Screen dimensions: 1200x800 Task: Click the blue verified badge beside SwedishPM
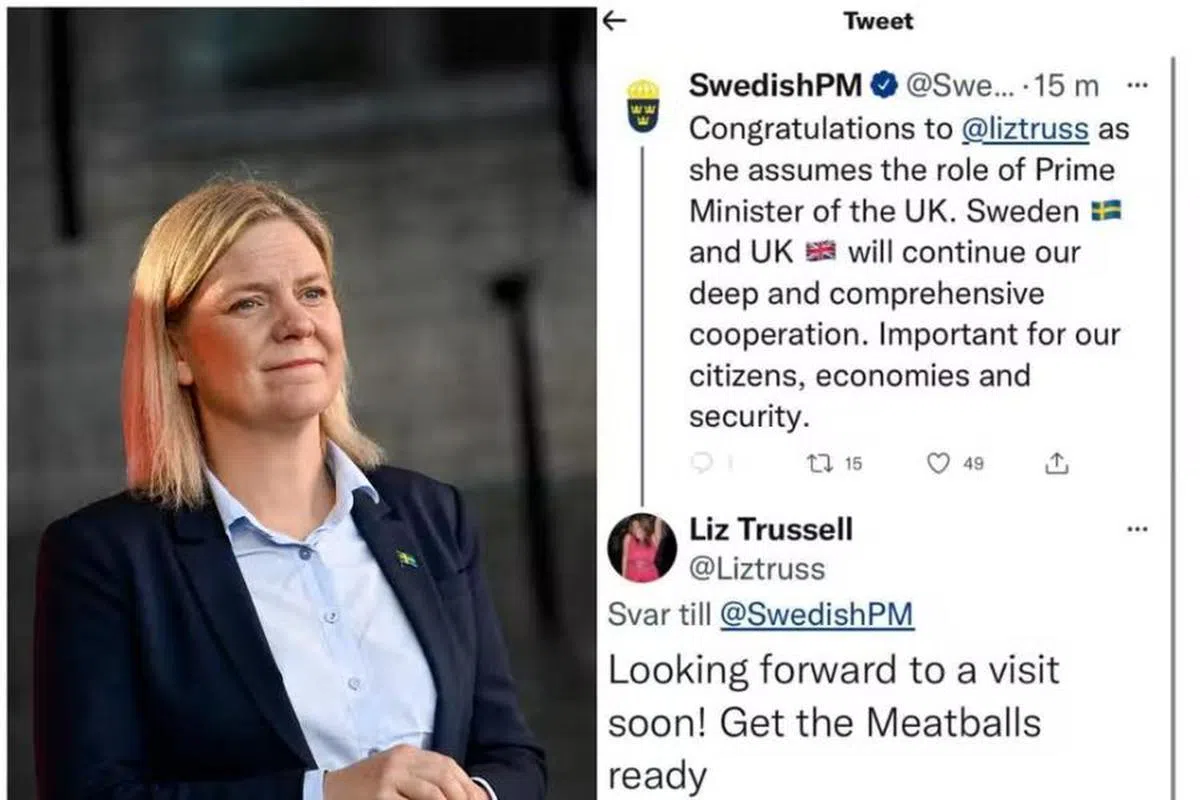pyautogui.click(x=883, y=87)
